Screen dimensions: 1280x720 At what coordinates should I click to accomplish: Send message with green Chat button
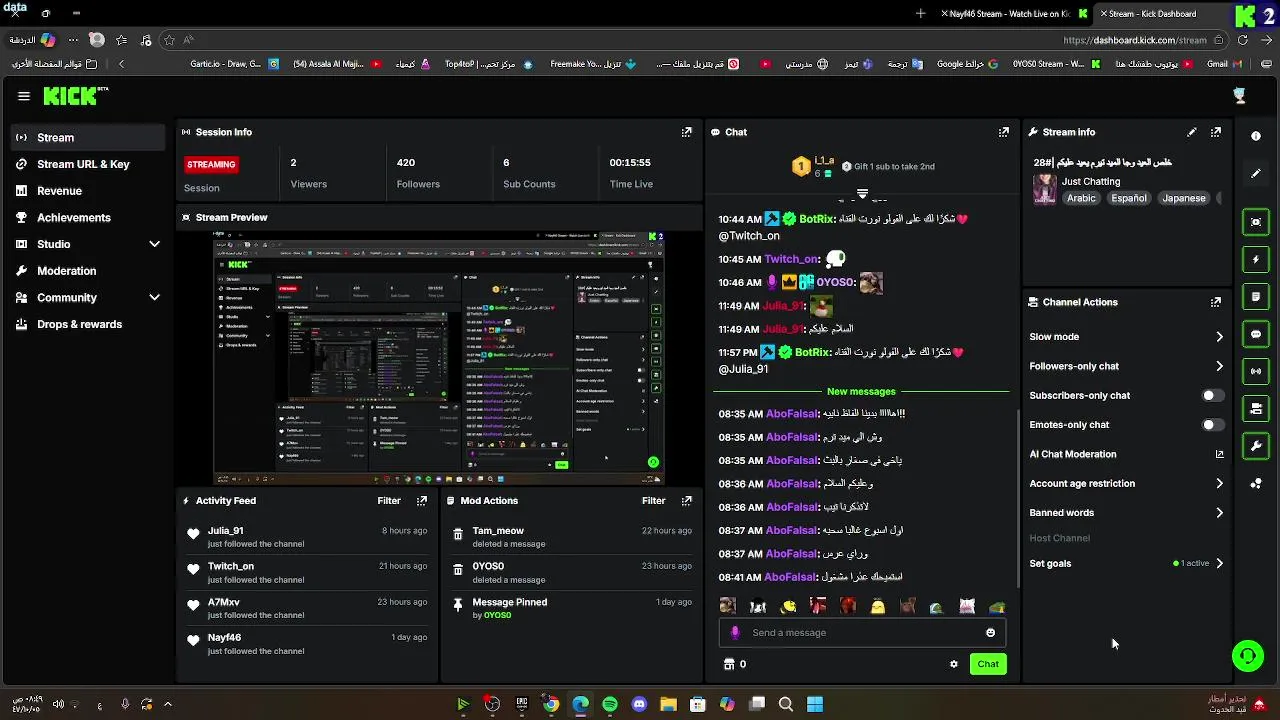[988, 664]
